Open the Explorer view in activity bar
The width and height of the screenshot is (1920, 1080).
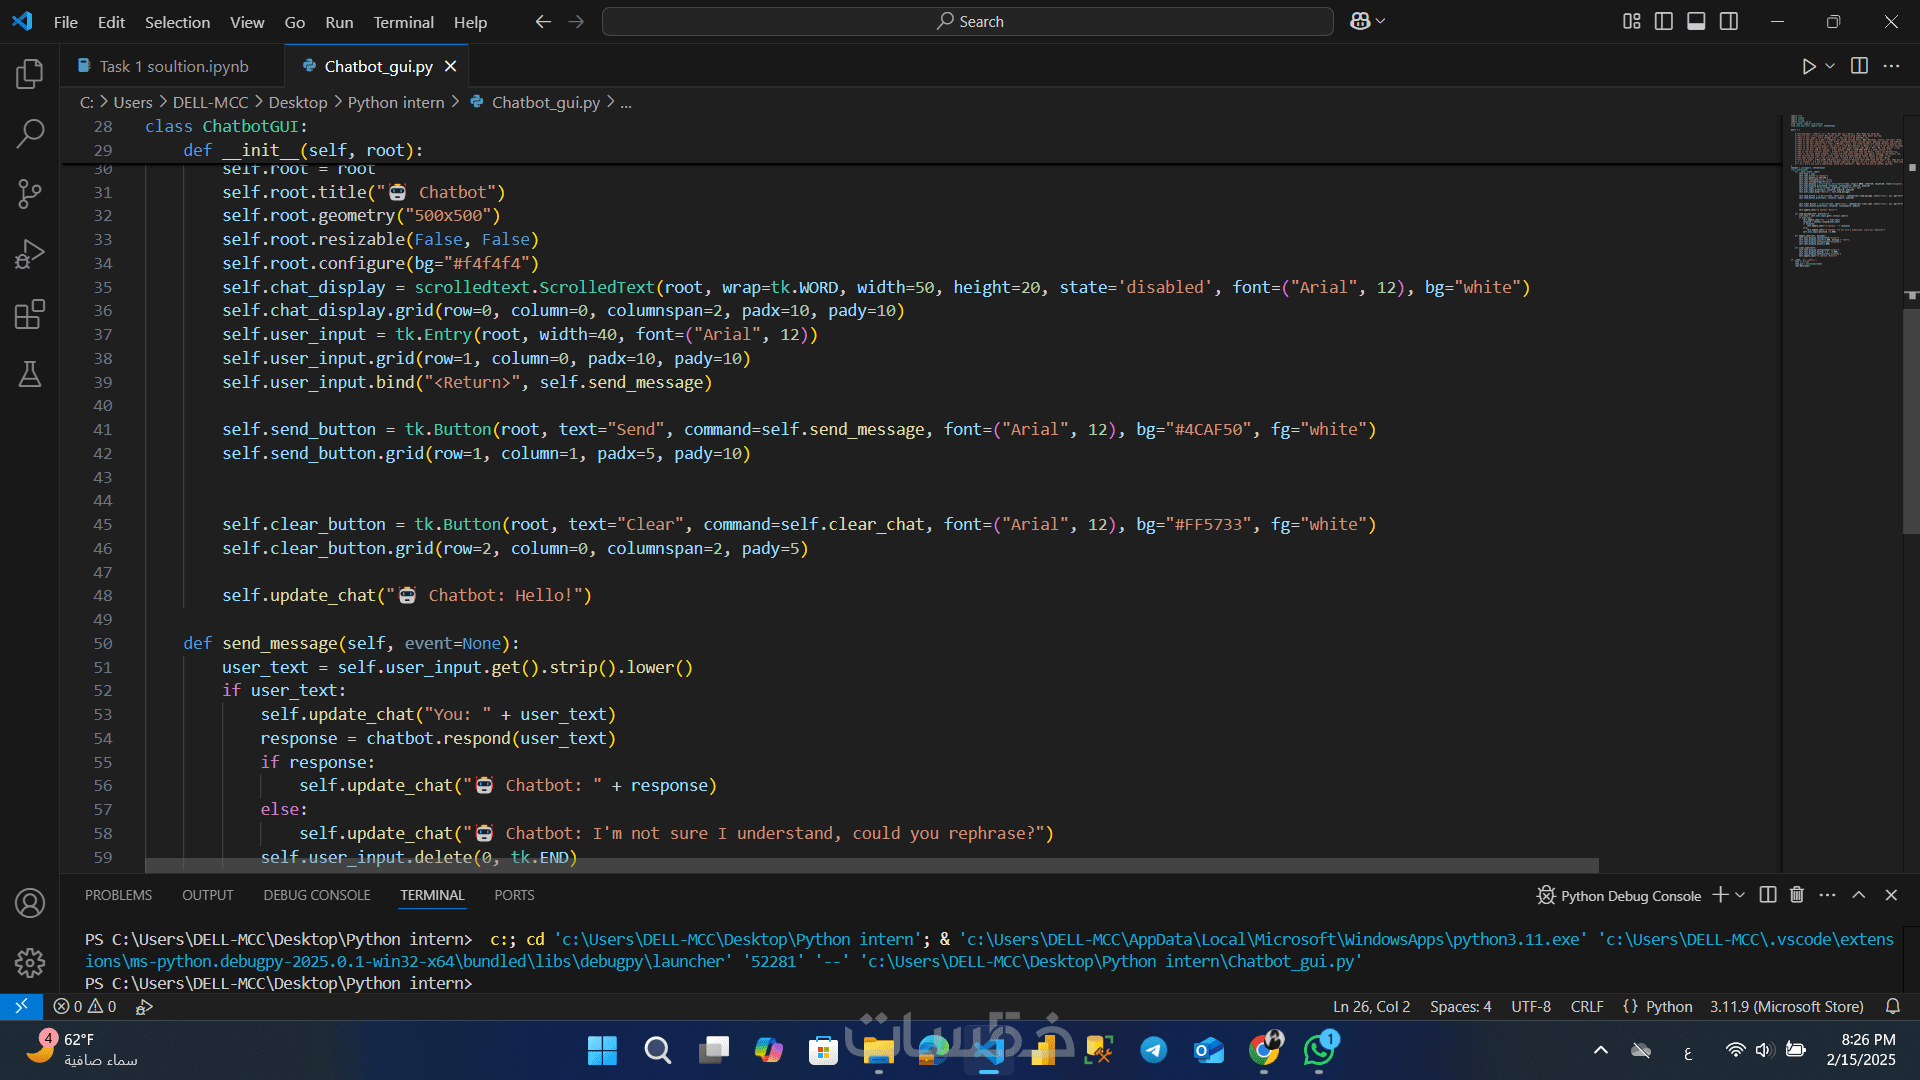30,74
